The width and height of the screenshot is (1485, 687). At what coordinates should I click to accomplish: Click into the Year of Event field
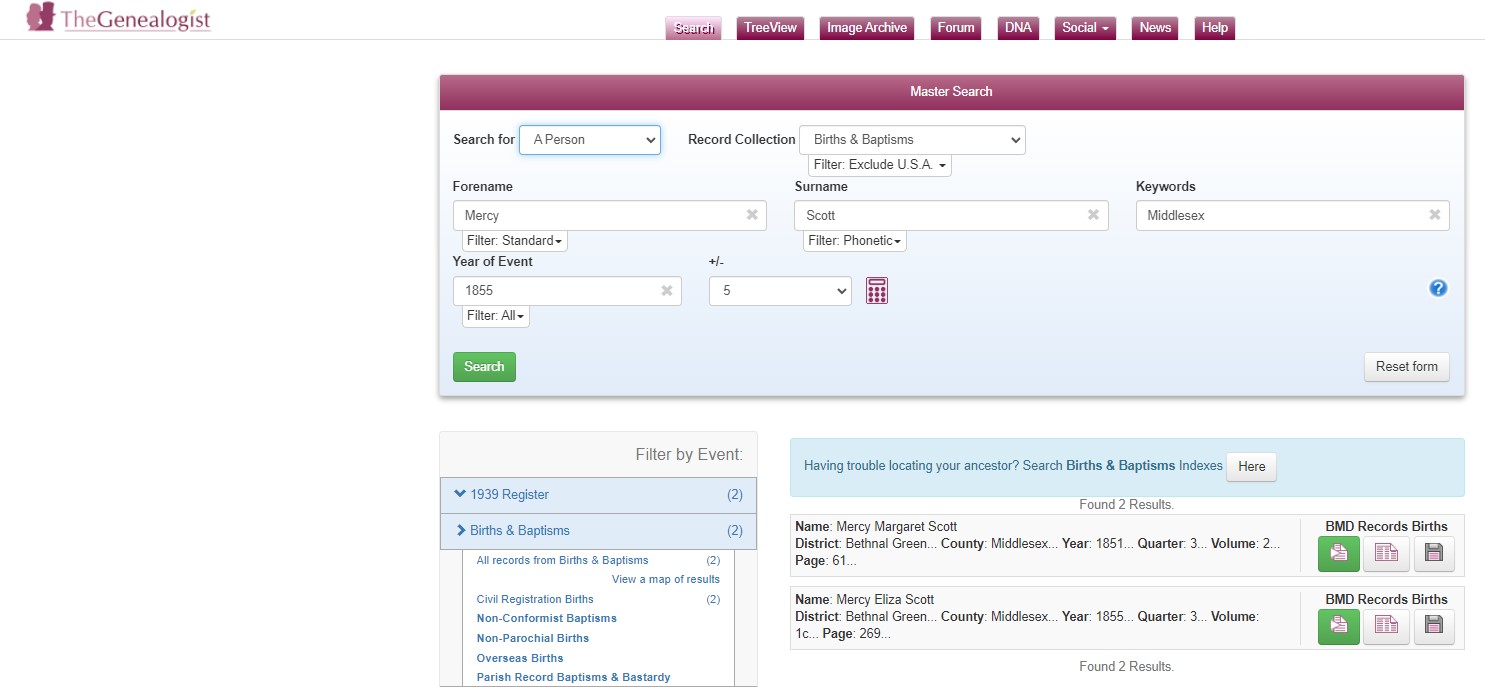[555, 291]
